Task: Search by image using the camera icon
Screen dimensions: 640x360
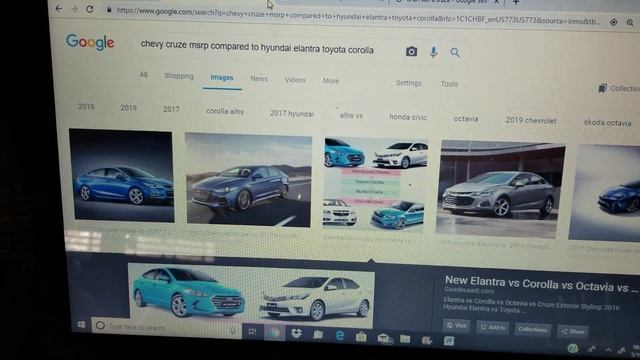Action: point(411,51)
